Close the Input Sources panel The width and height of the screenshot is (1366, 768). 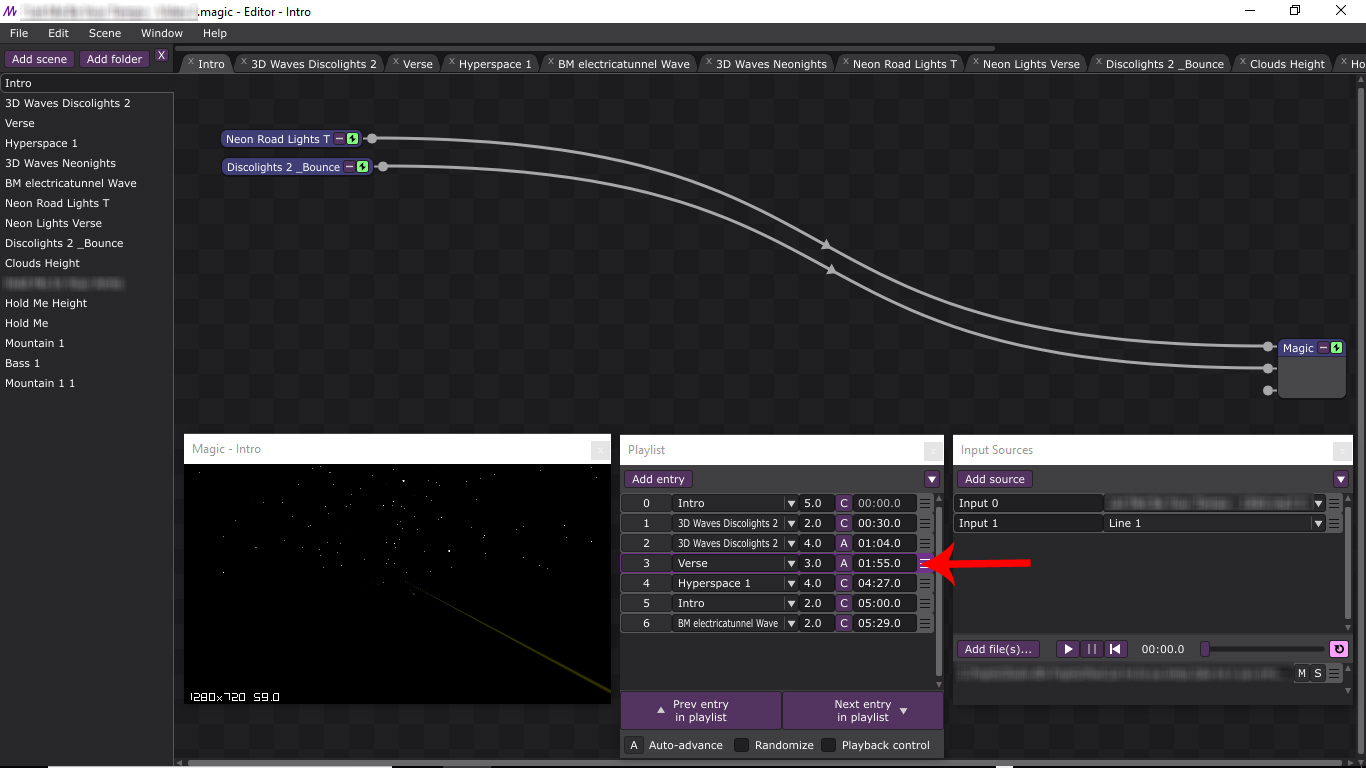click(1341, 450)
